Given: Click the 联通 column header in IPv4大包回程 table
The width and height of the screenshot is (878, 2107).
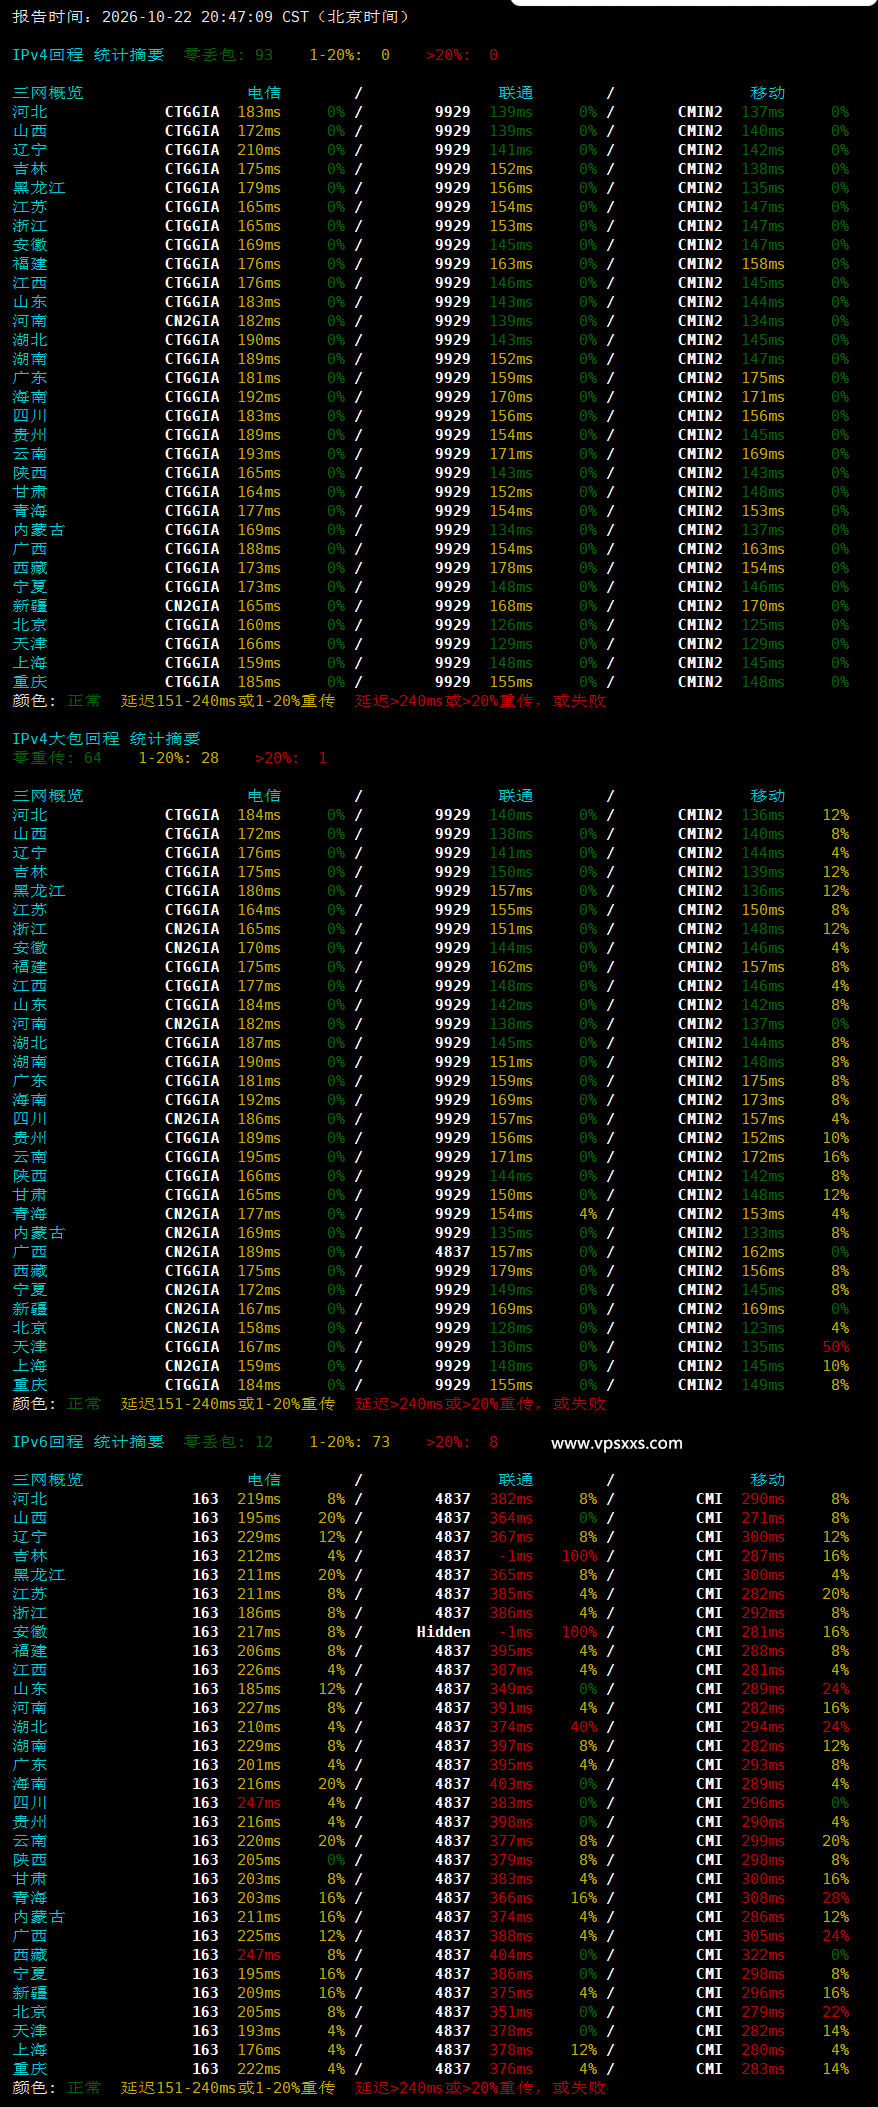Looking at the screenshot, I should [516, 796].
